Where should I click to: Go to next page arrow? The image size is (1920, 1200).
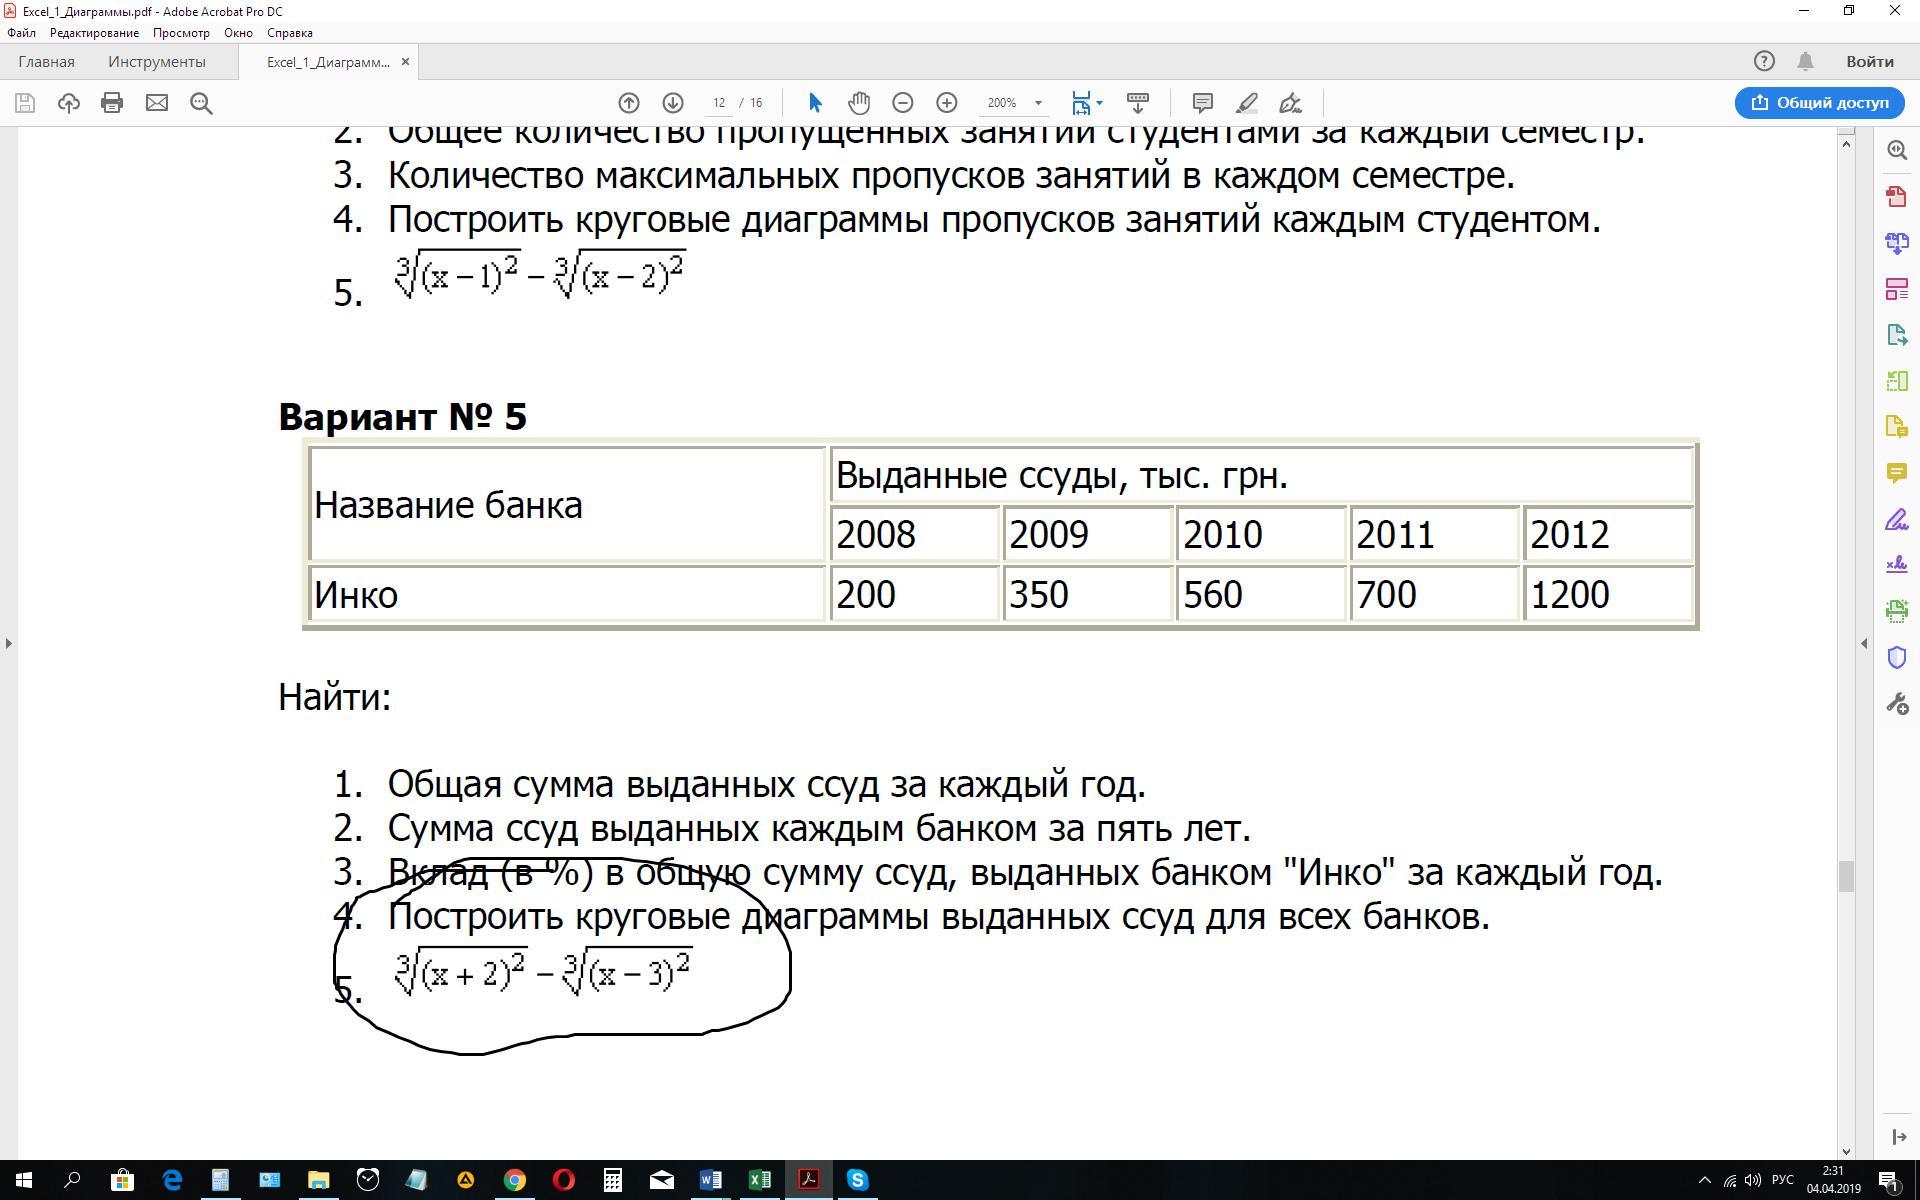coord(673,103)
